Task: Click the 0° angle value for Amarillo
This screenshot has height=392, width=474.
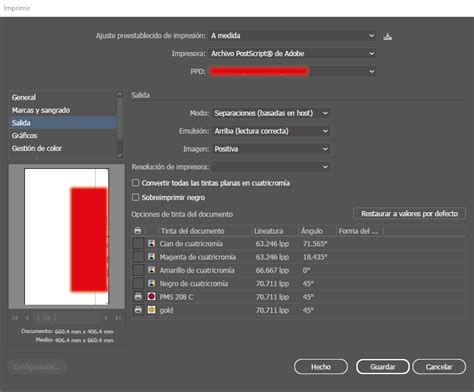Action: (306, 270)
